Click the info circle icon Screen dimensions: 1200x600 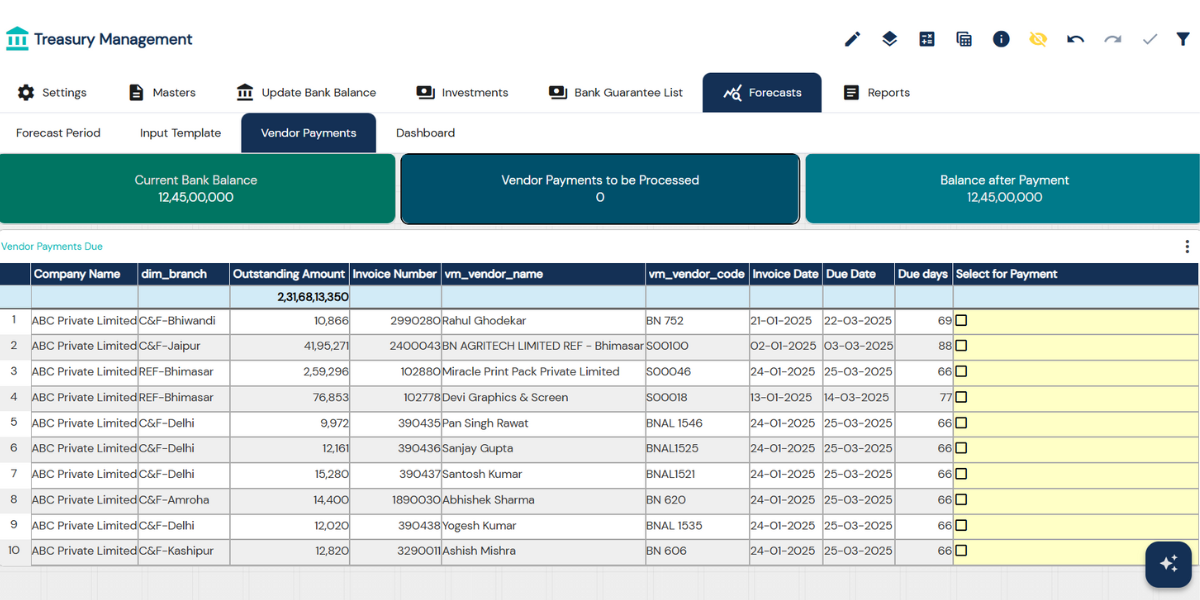pos(1001,39)
